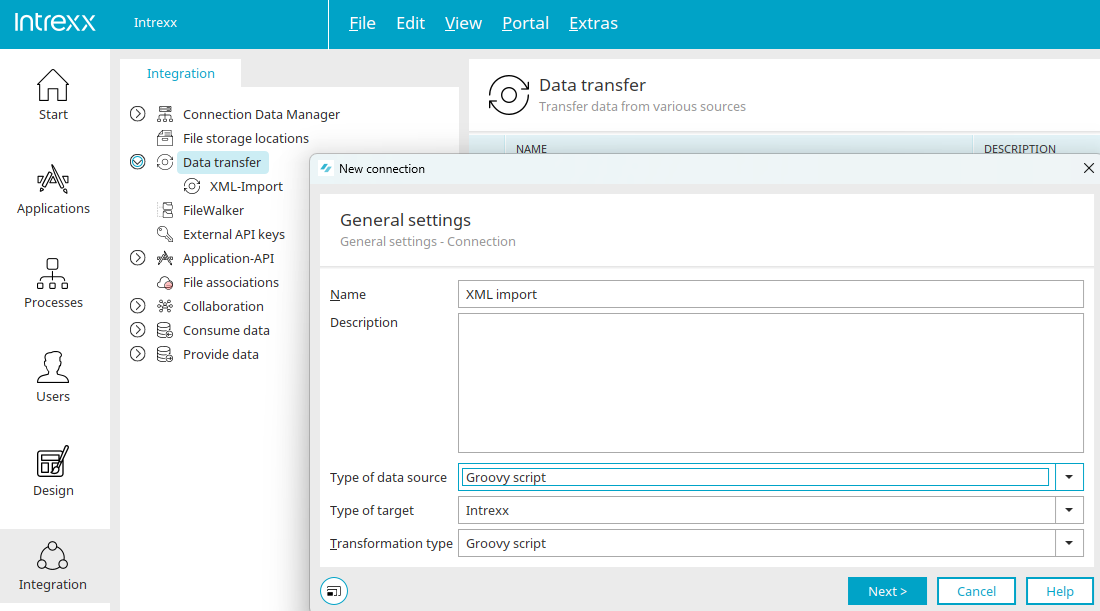The image size is (1100, 611).
Task: Click the large Data transfer header icon
Action: click(509, 95)
